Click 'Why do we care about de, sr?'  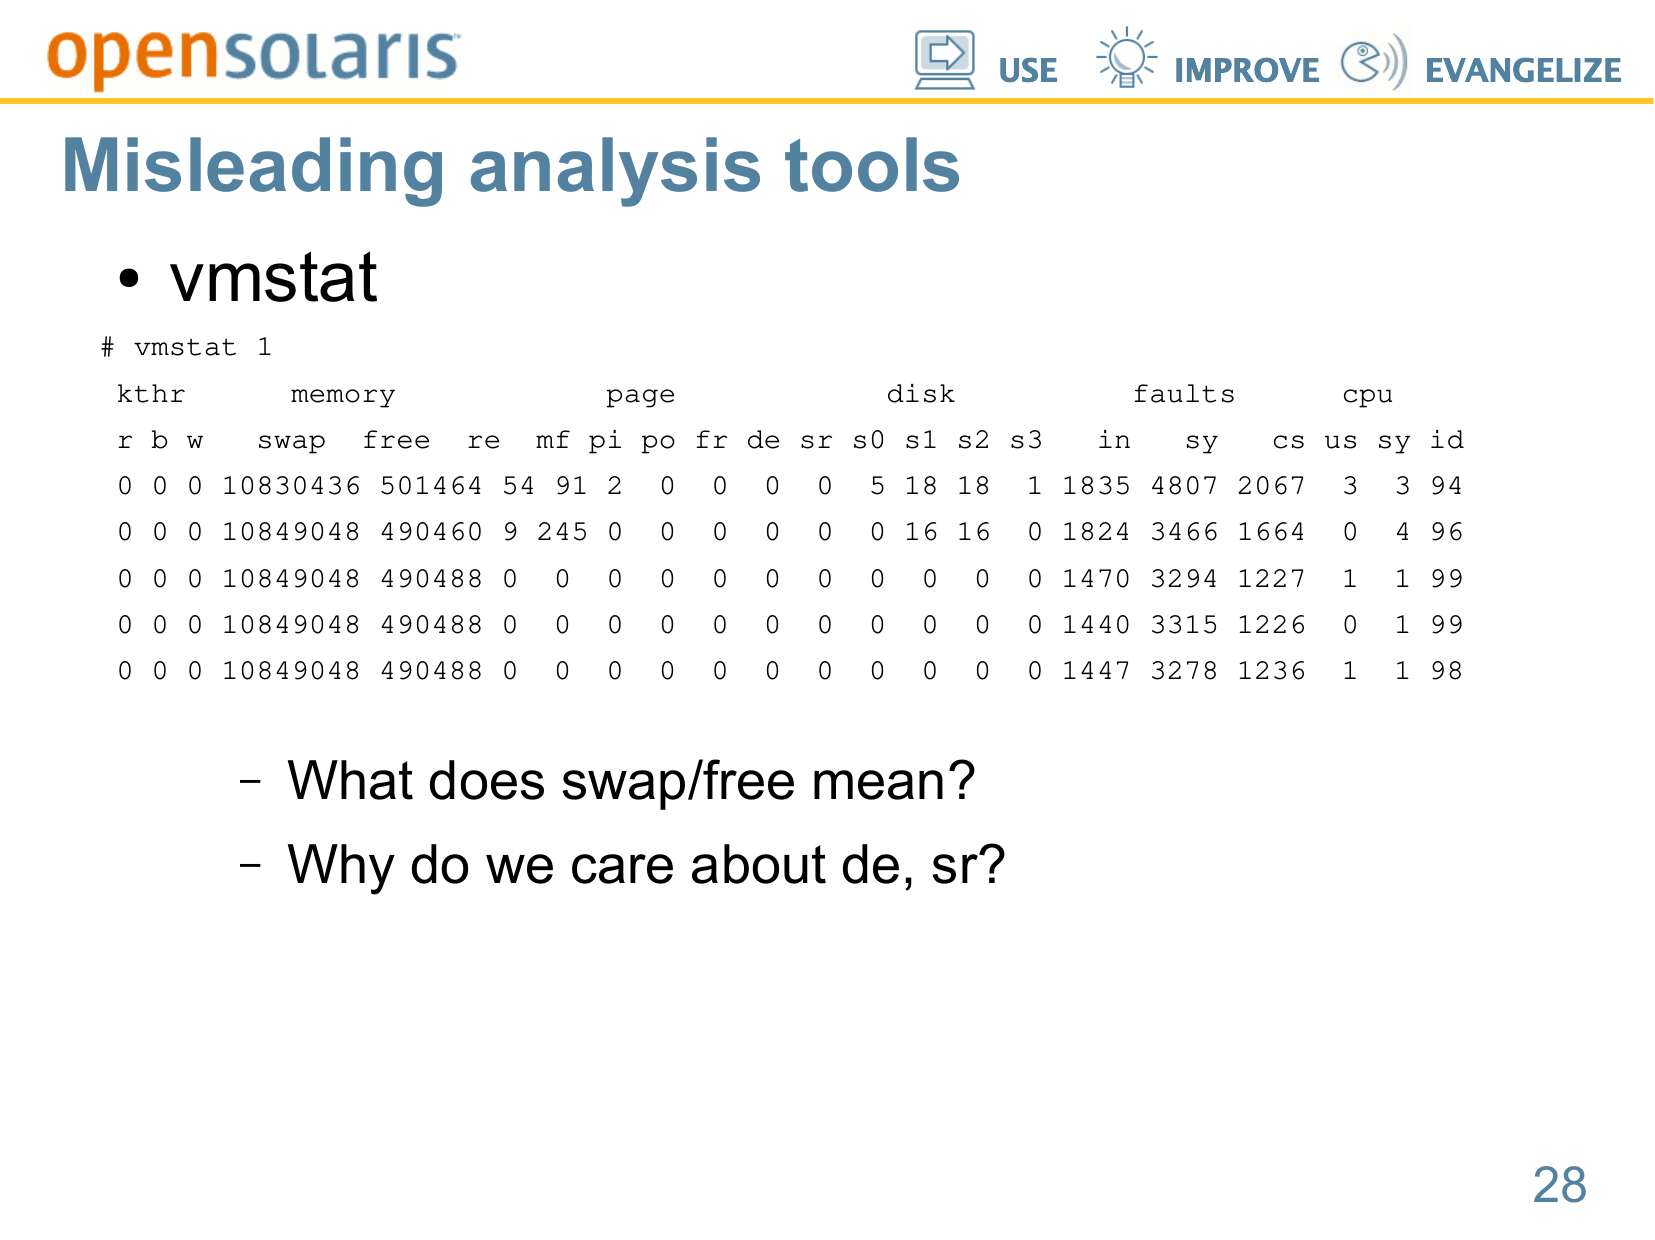pyautogui.click(x=646, y=865)
